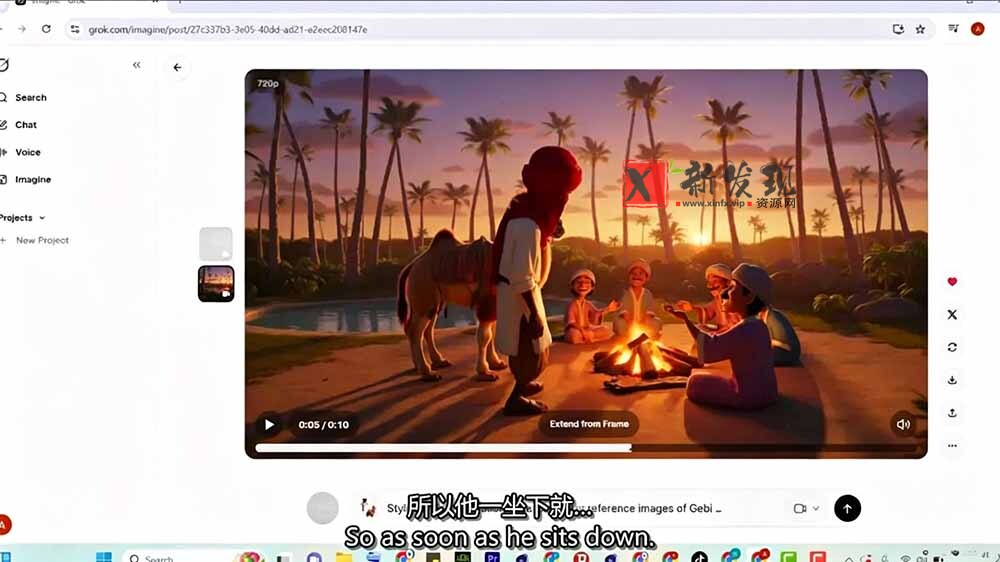The width and height of the screenshot is (1000, 562).
Task: Seek on the video progress bar
Action: [585, 448]
